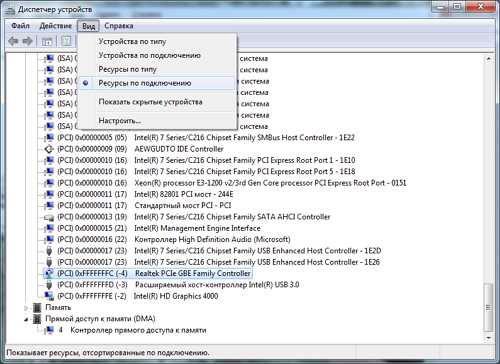This screenshot has width=500, height=364.
Task: Click the vertical scrollbar thumb
Action: point(488,307)
